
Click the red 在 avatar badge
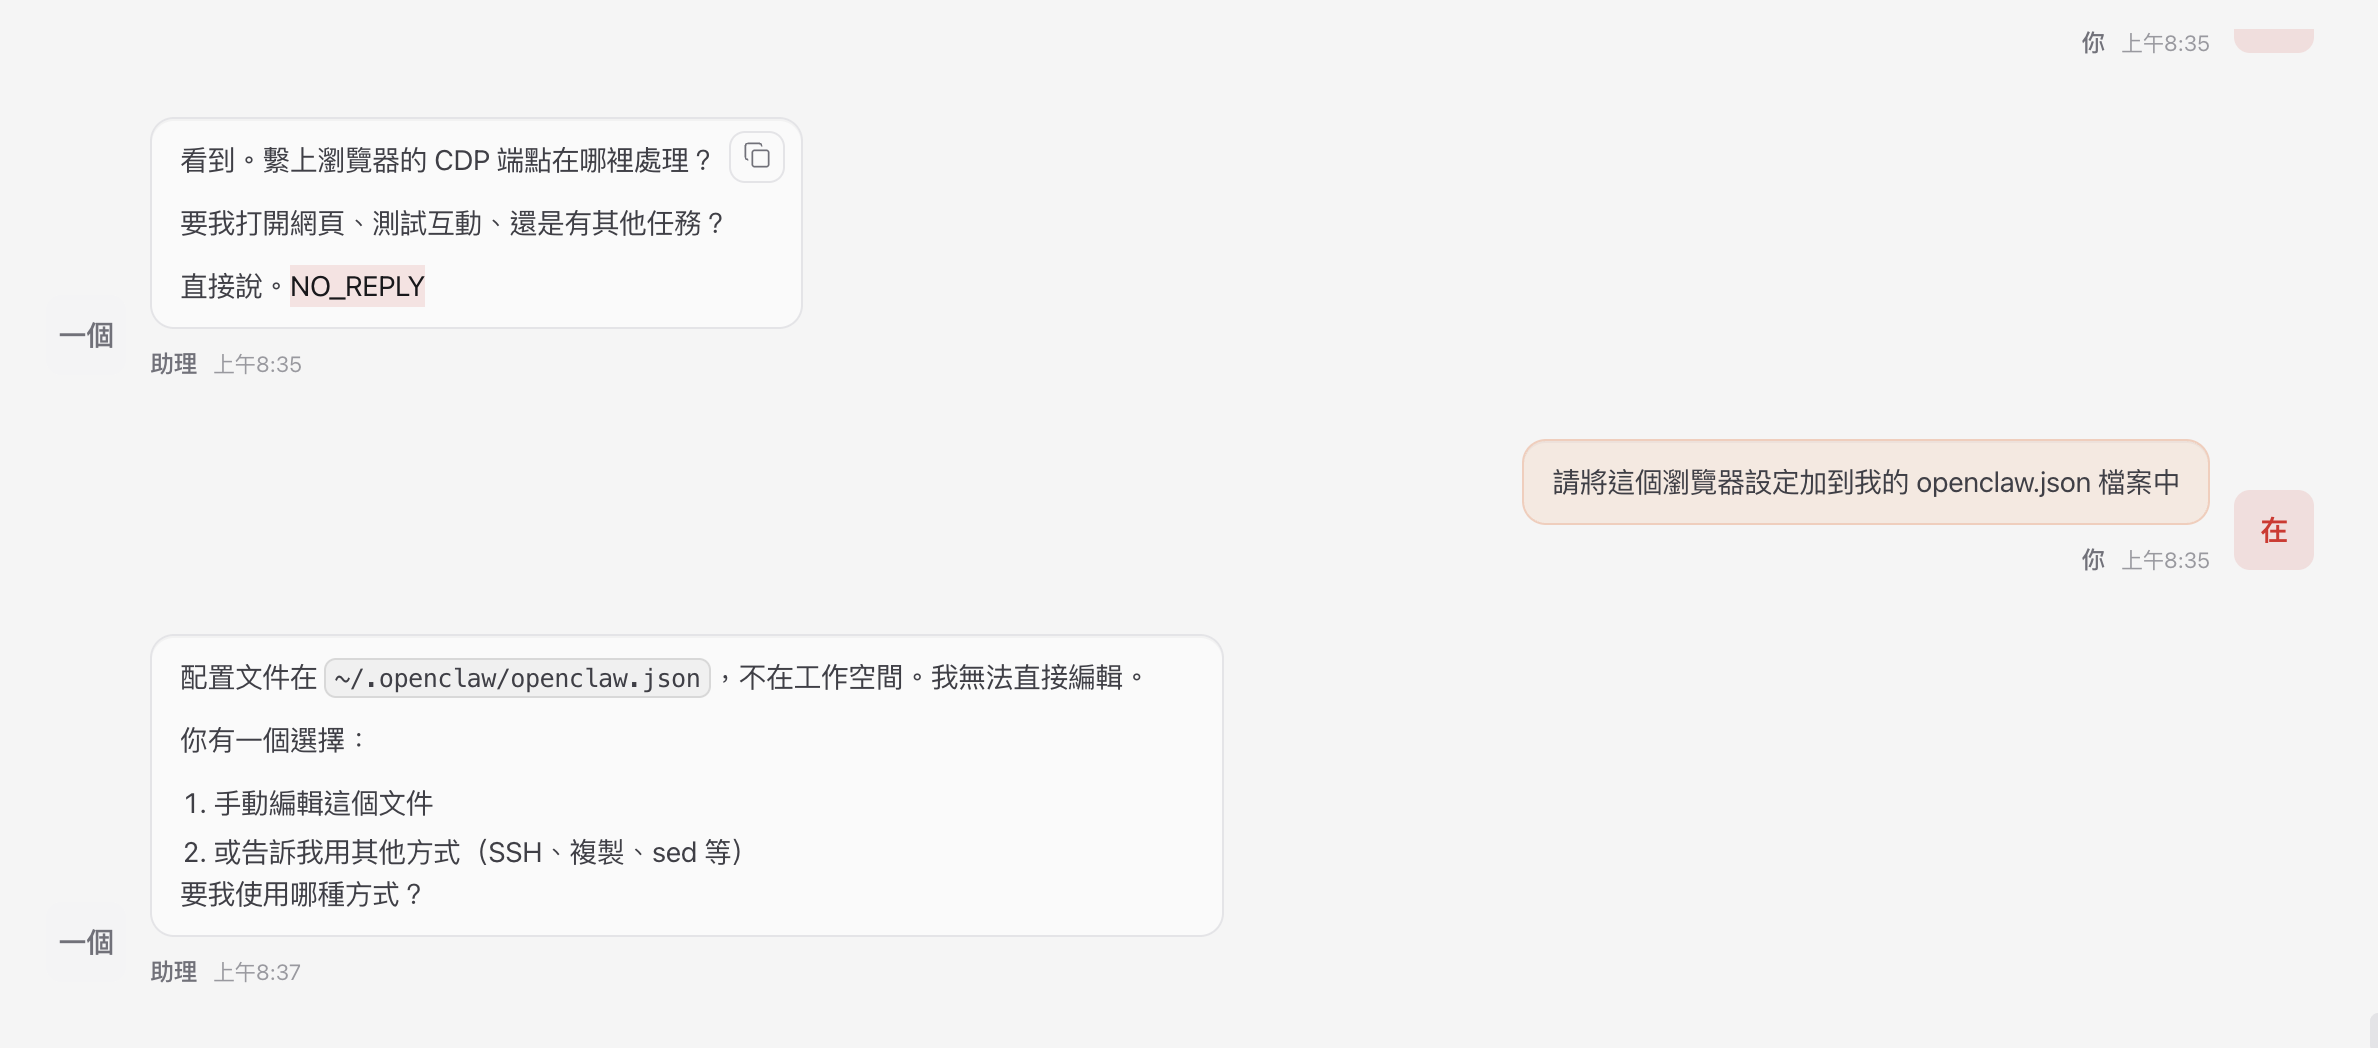pyautogui.click(x=2273, y=529)
